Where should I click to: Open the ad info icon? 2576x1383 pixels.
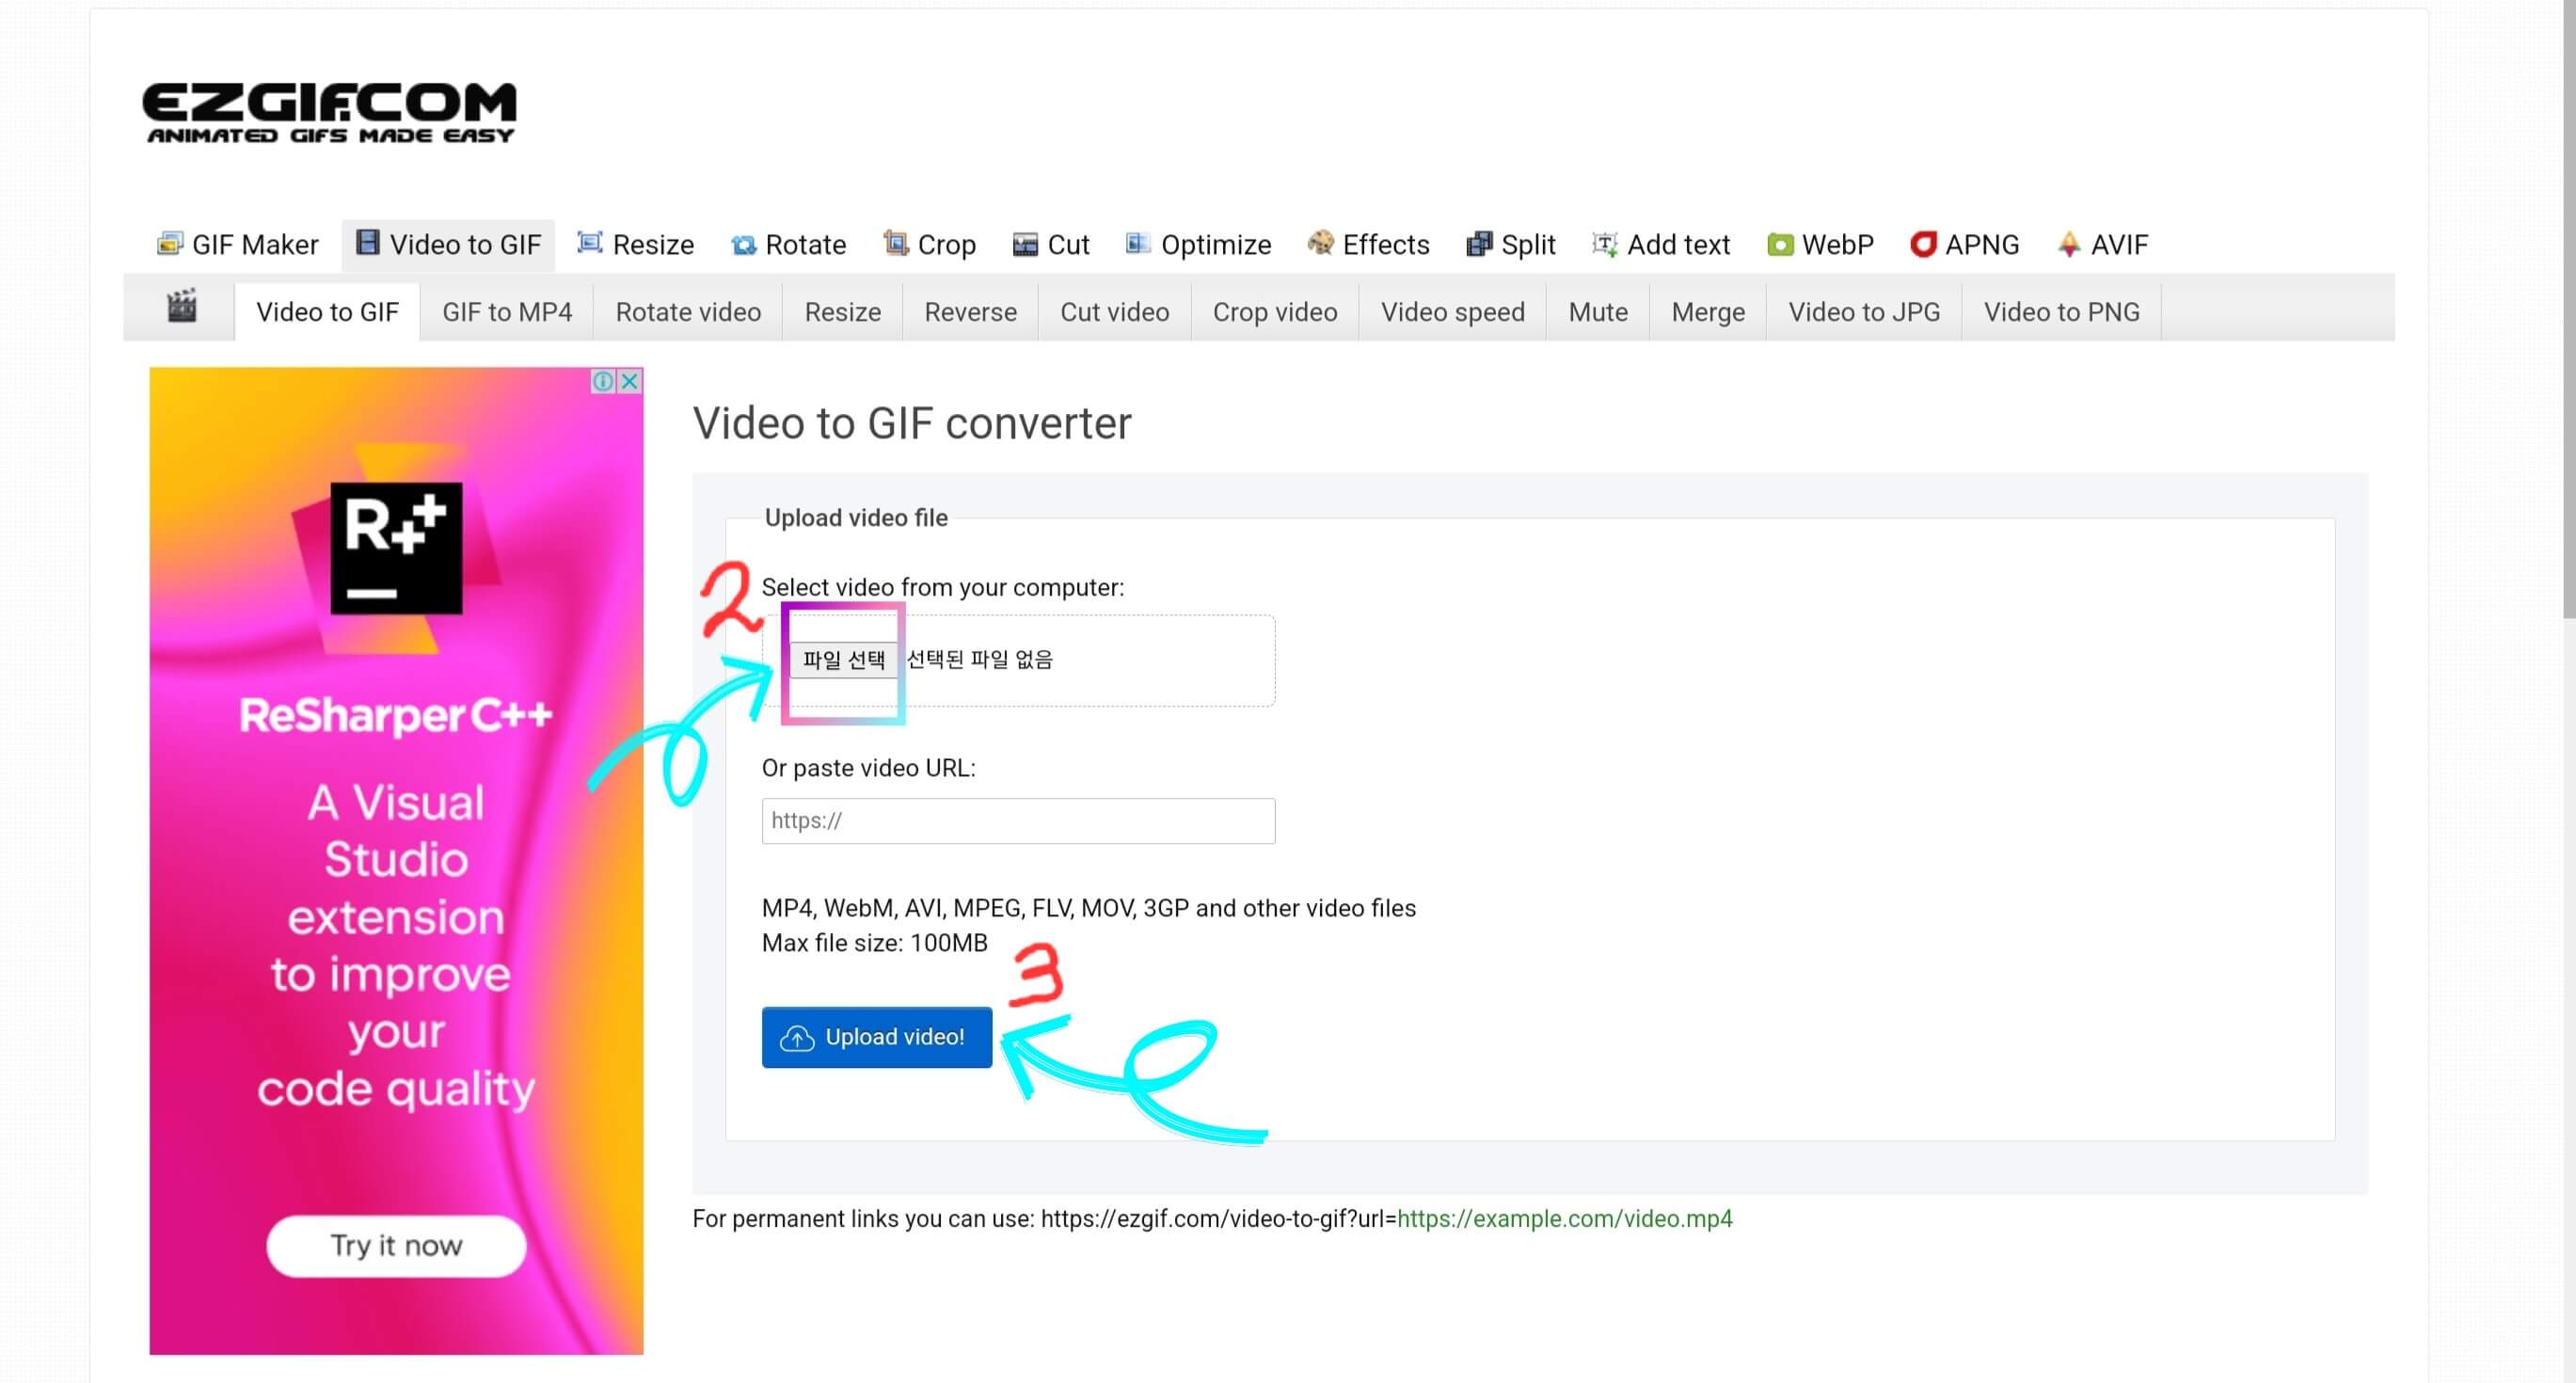click(x=603, y=381)
